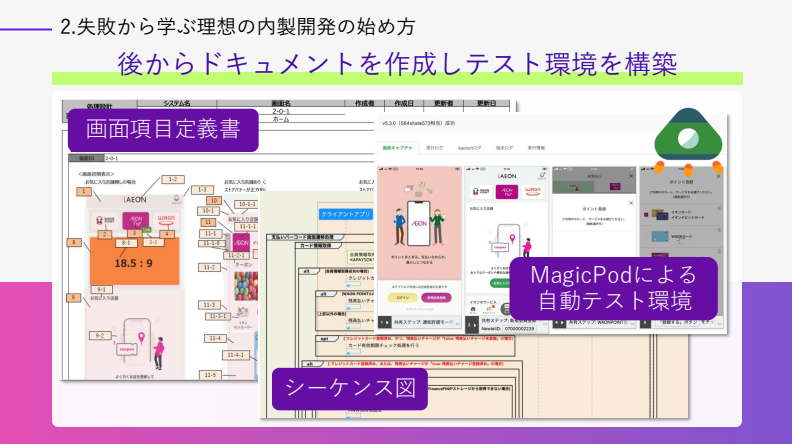Viewport: 792px width, 444px height.
Task: Go to the 実行情報 tab
Action: [536, 148]
